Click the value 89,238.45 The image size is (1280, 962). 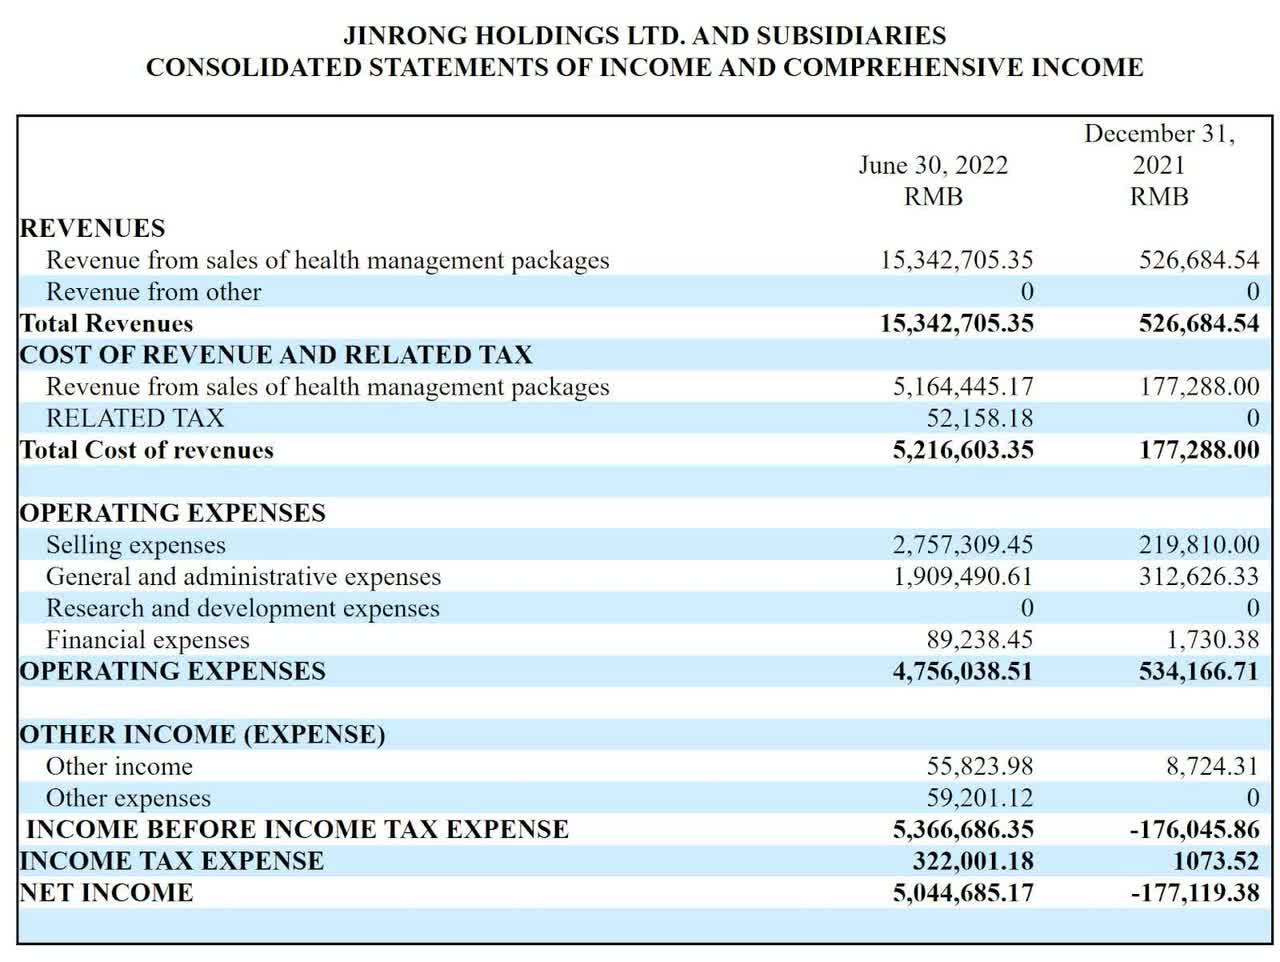point(979,640)
